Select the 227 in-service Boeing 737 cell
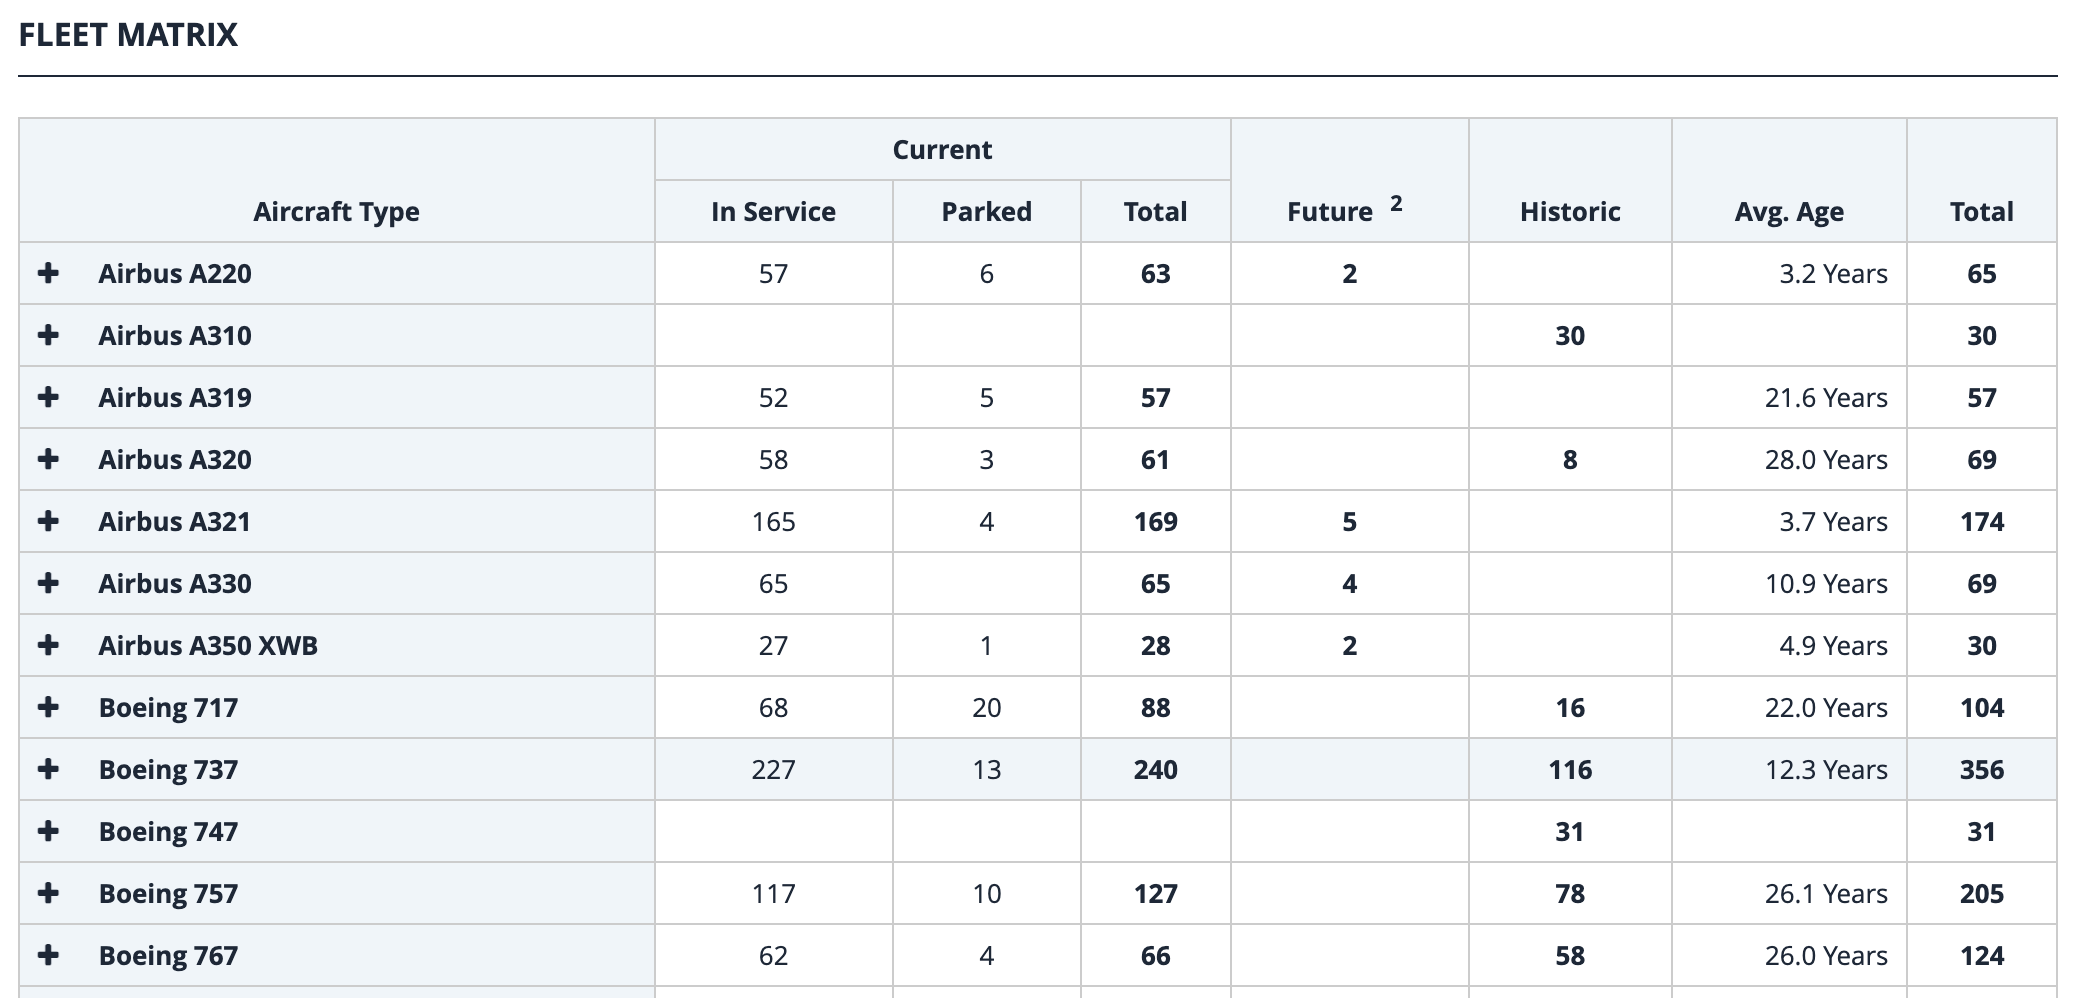 (773, 770)
